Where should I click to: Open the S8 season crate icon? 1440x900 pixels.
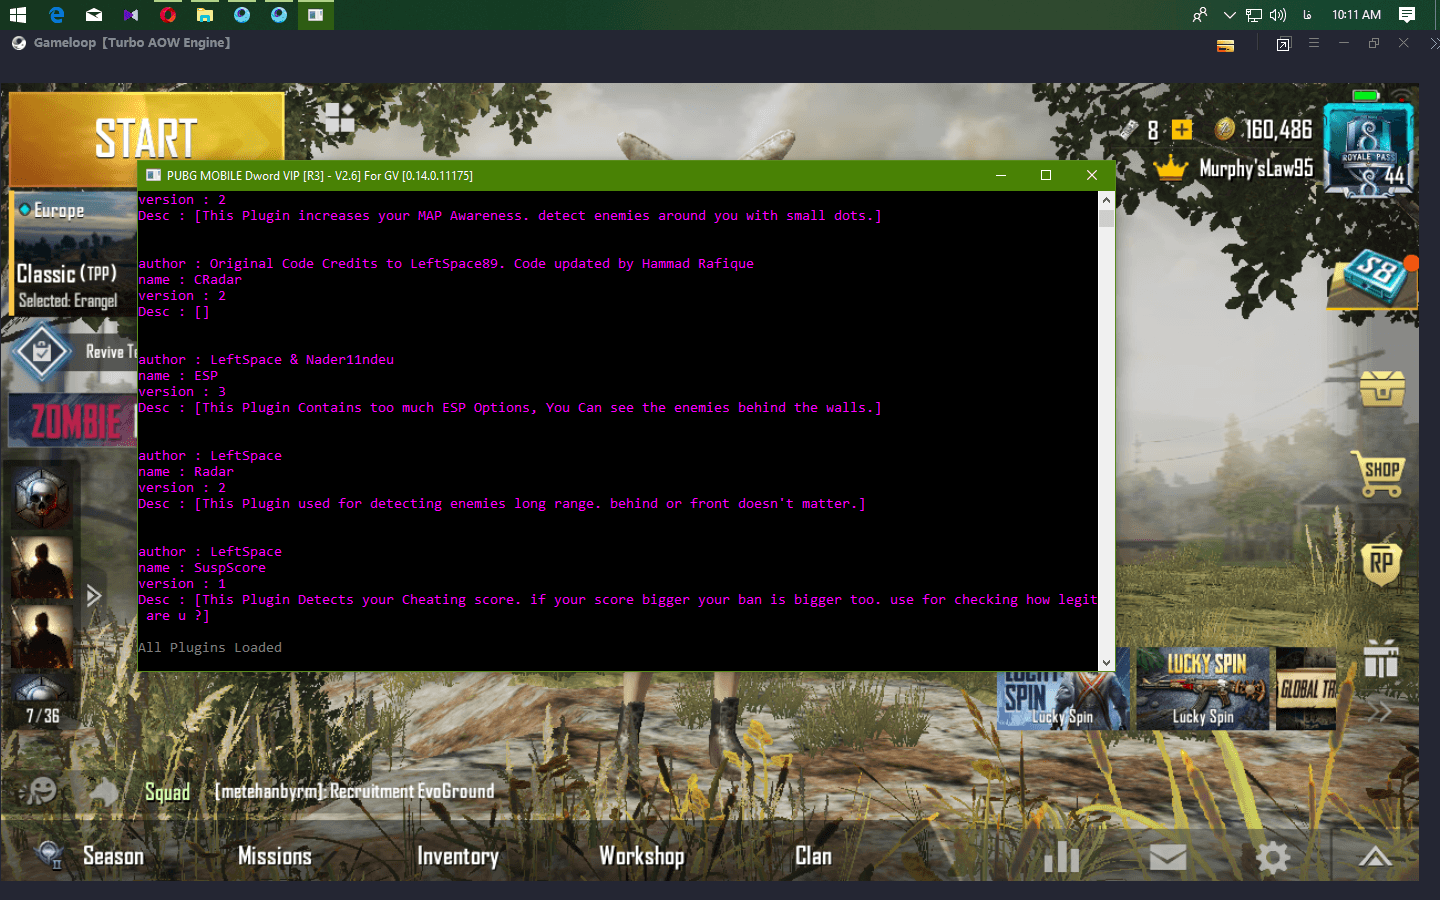pos(1372,279)
